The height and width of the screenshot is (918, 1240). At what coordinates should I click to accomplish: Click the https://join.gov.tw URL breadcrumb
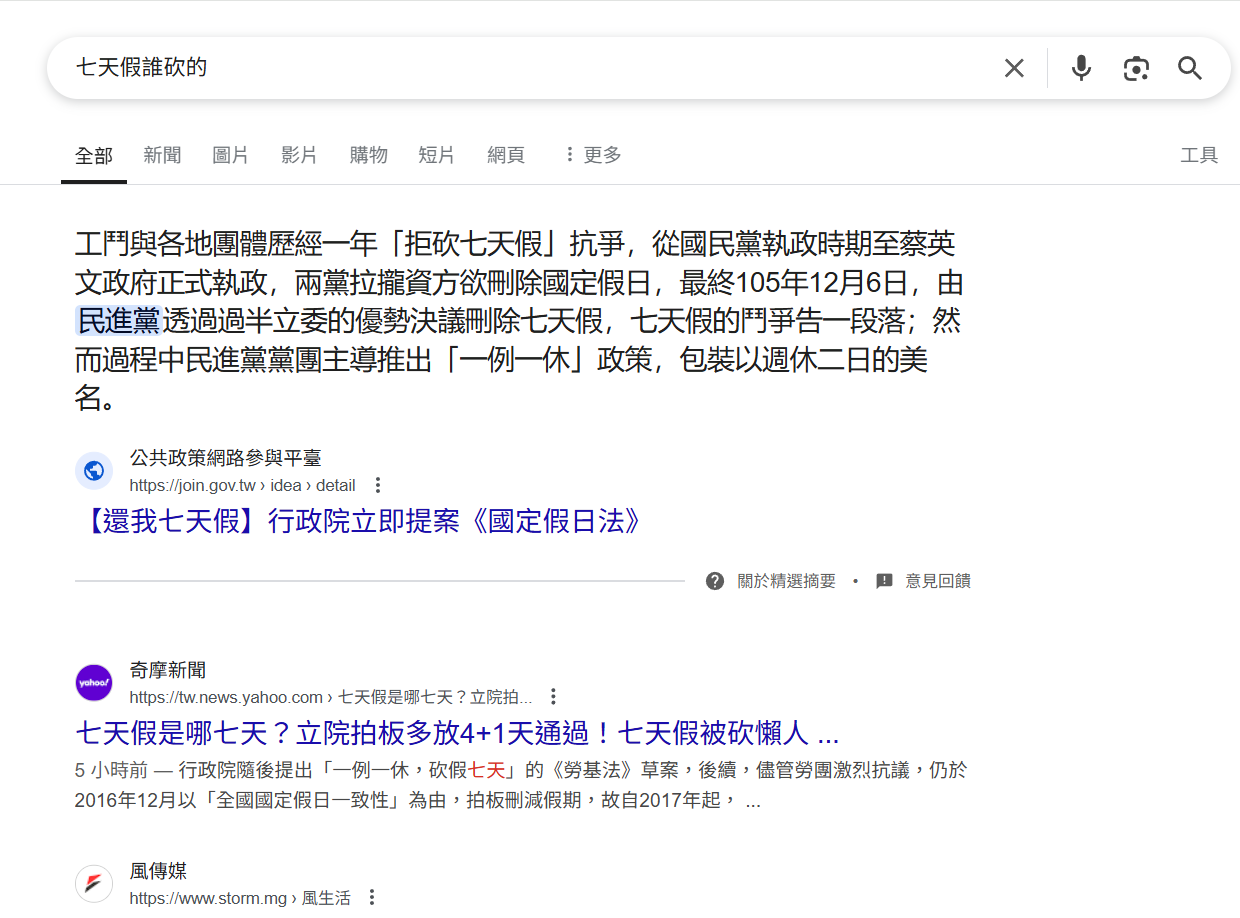[243, 485]
